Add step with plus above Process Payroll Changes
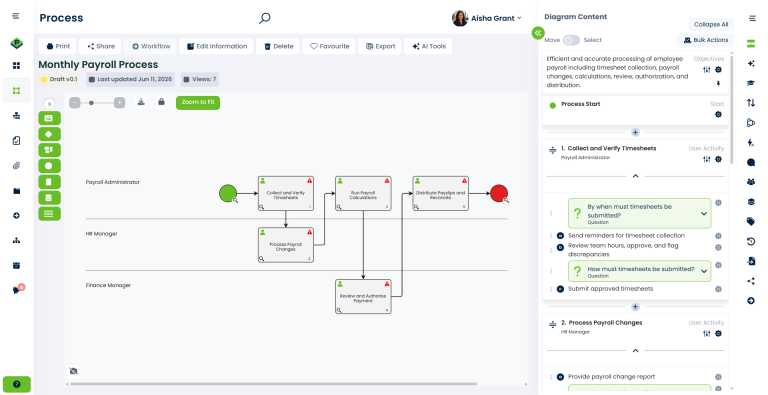The image size is (768, 395). click(x=635, y=307)
